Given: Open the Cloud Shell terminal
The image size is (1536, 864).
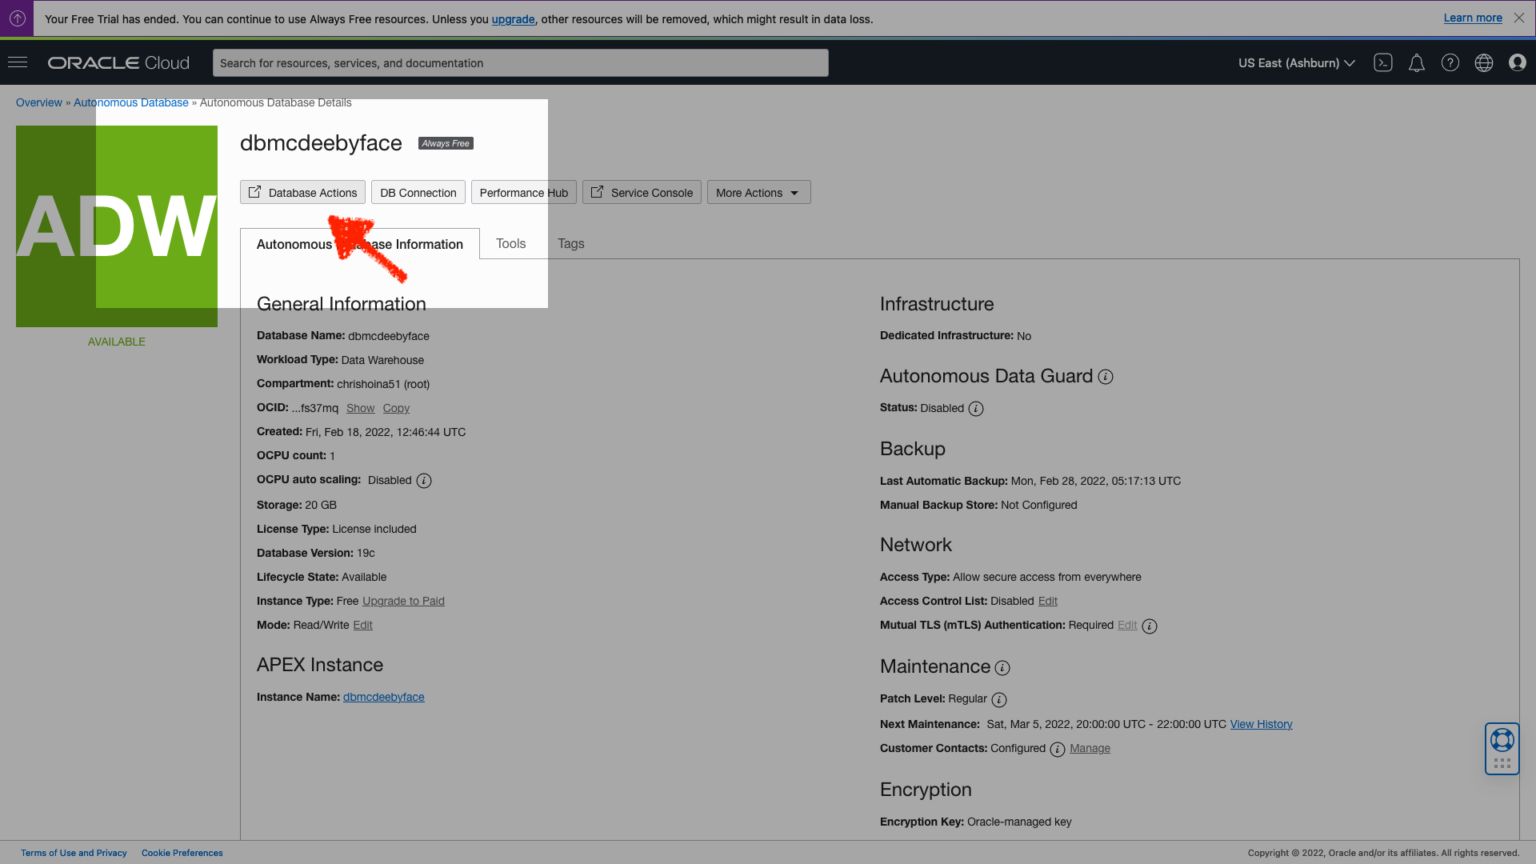Looking at the screenshot, I should click(x=1383, y=62).
